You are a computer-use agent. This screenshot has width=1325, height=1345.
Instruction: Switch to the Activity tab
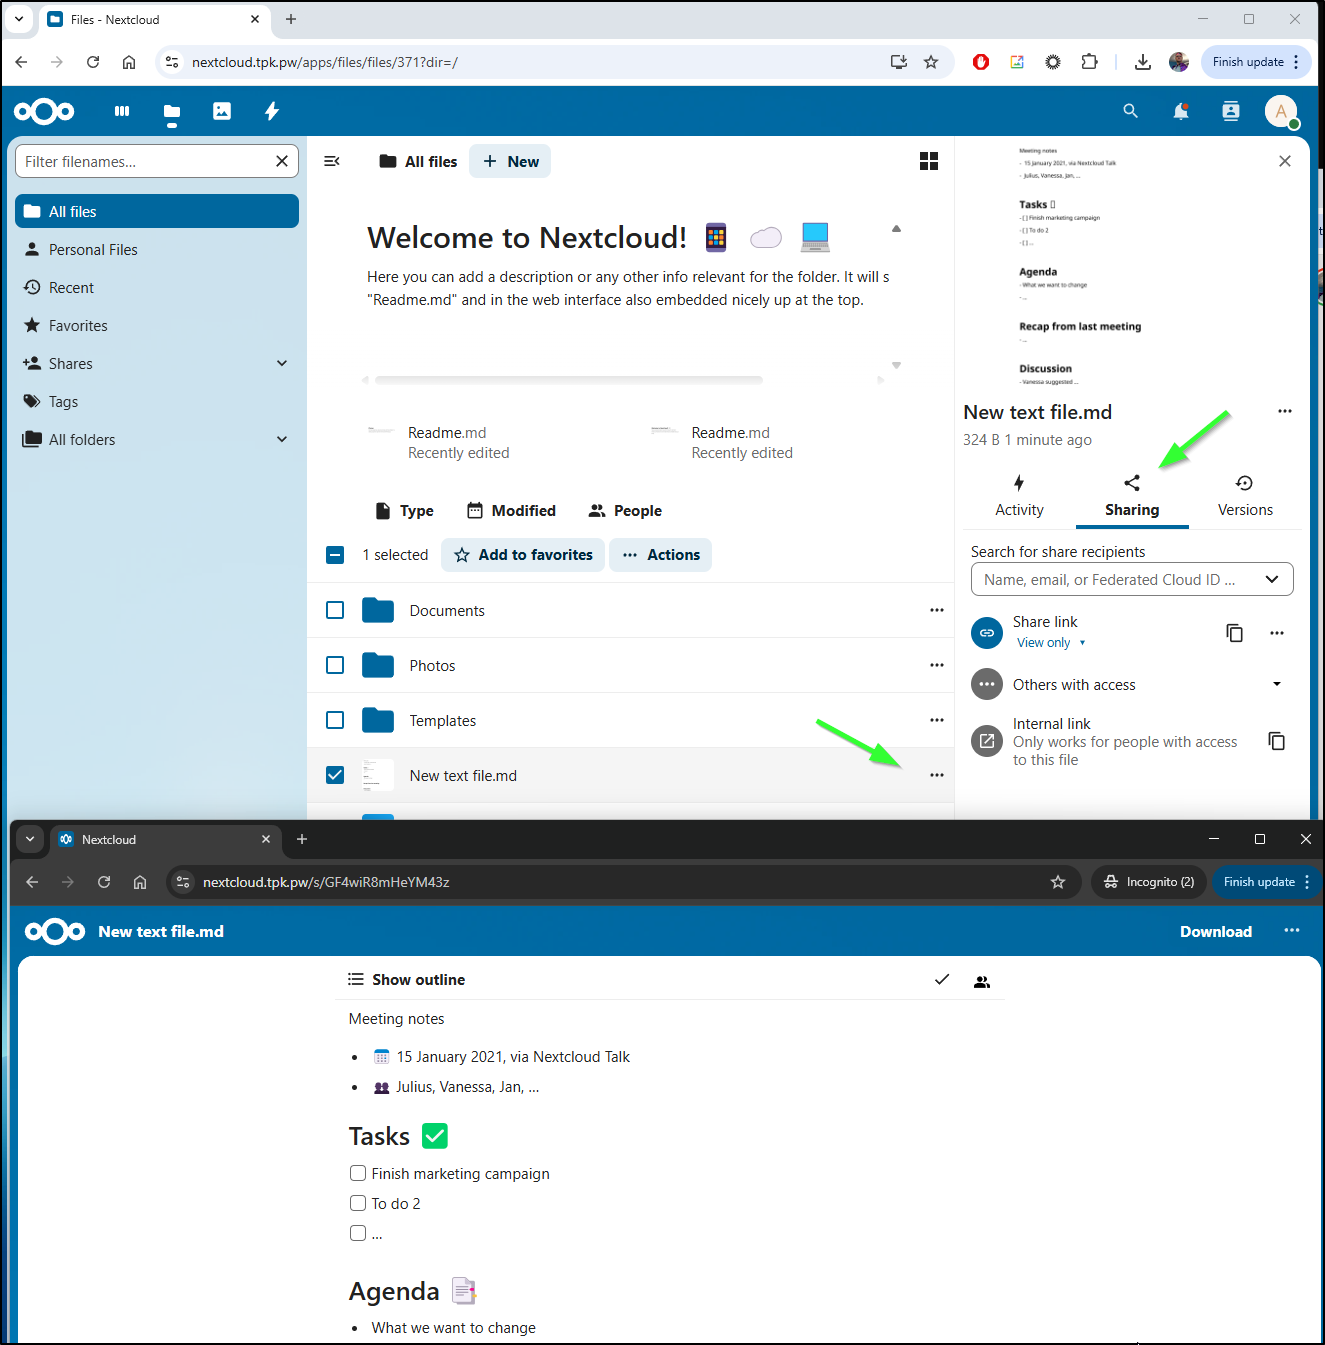(x=1019, y=497)
